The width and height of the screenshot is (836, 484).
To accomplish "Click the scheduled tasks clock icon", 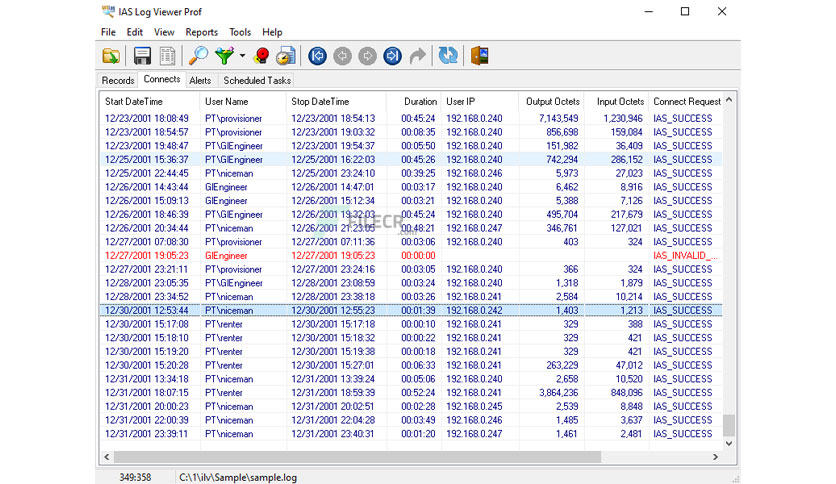I will pos(286,55).
